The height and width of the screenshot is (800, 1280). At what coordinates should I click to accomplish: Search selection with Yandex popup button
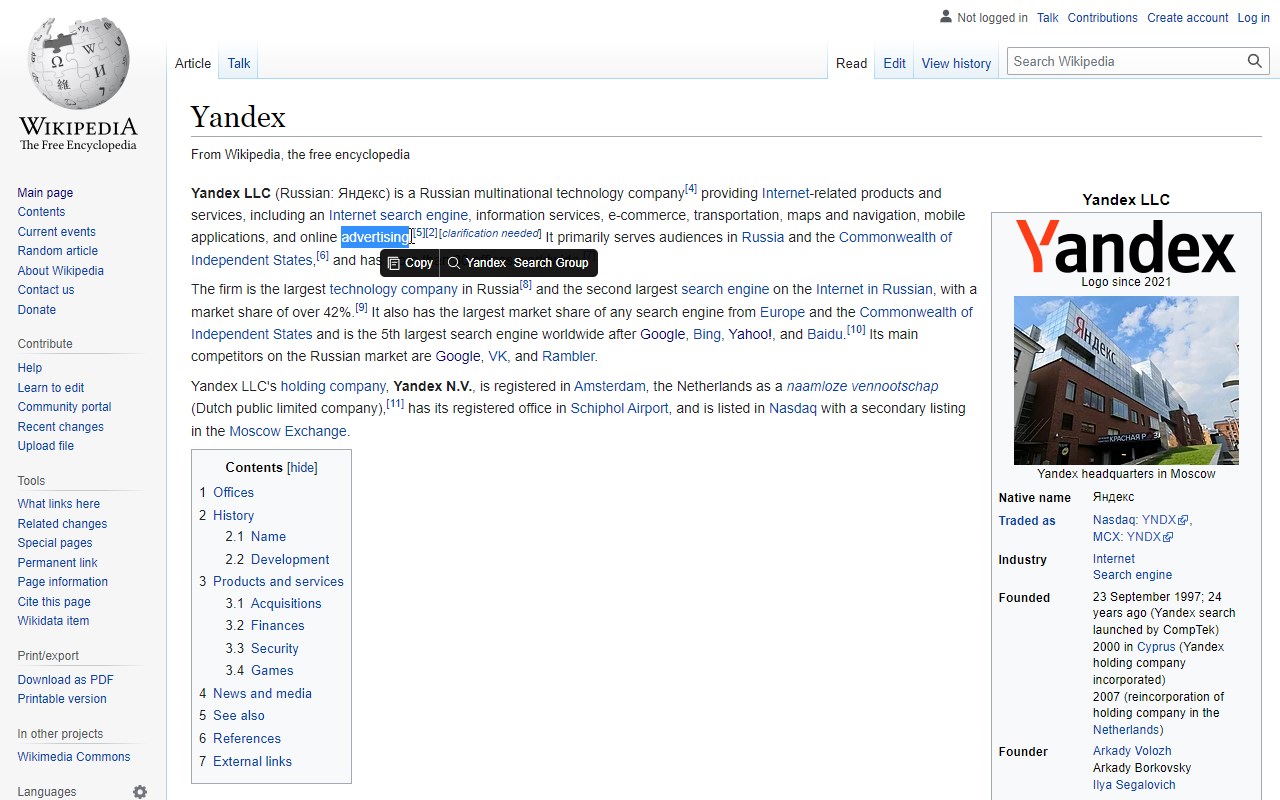518,263
